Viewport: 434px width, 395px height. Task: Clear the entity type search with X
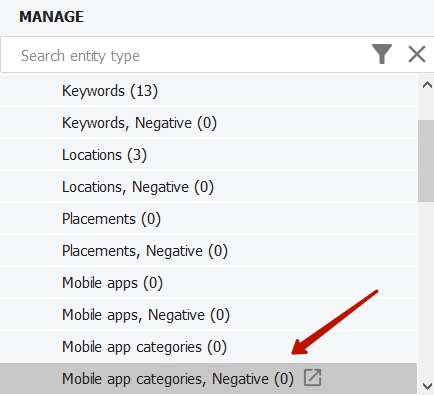[x=417, y=54]
